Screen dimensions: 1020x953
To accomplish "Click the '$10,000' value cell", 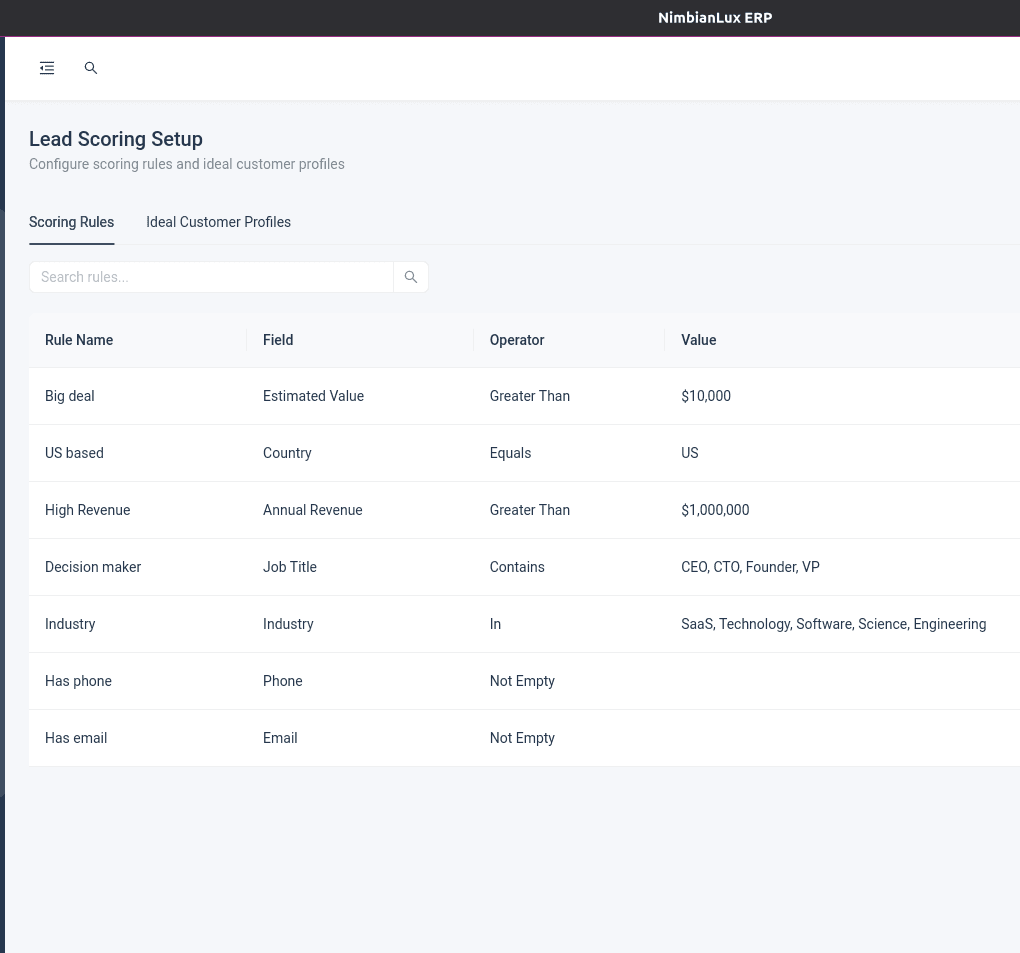I will [706, 396].
